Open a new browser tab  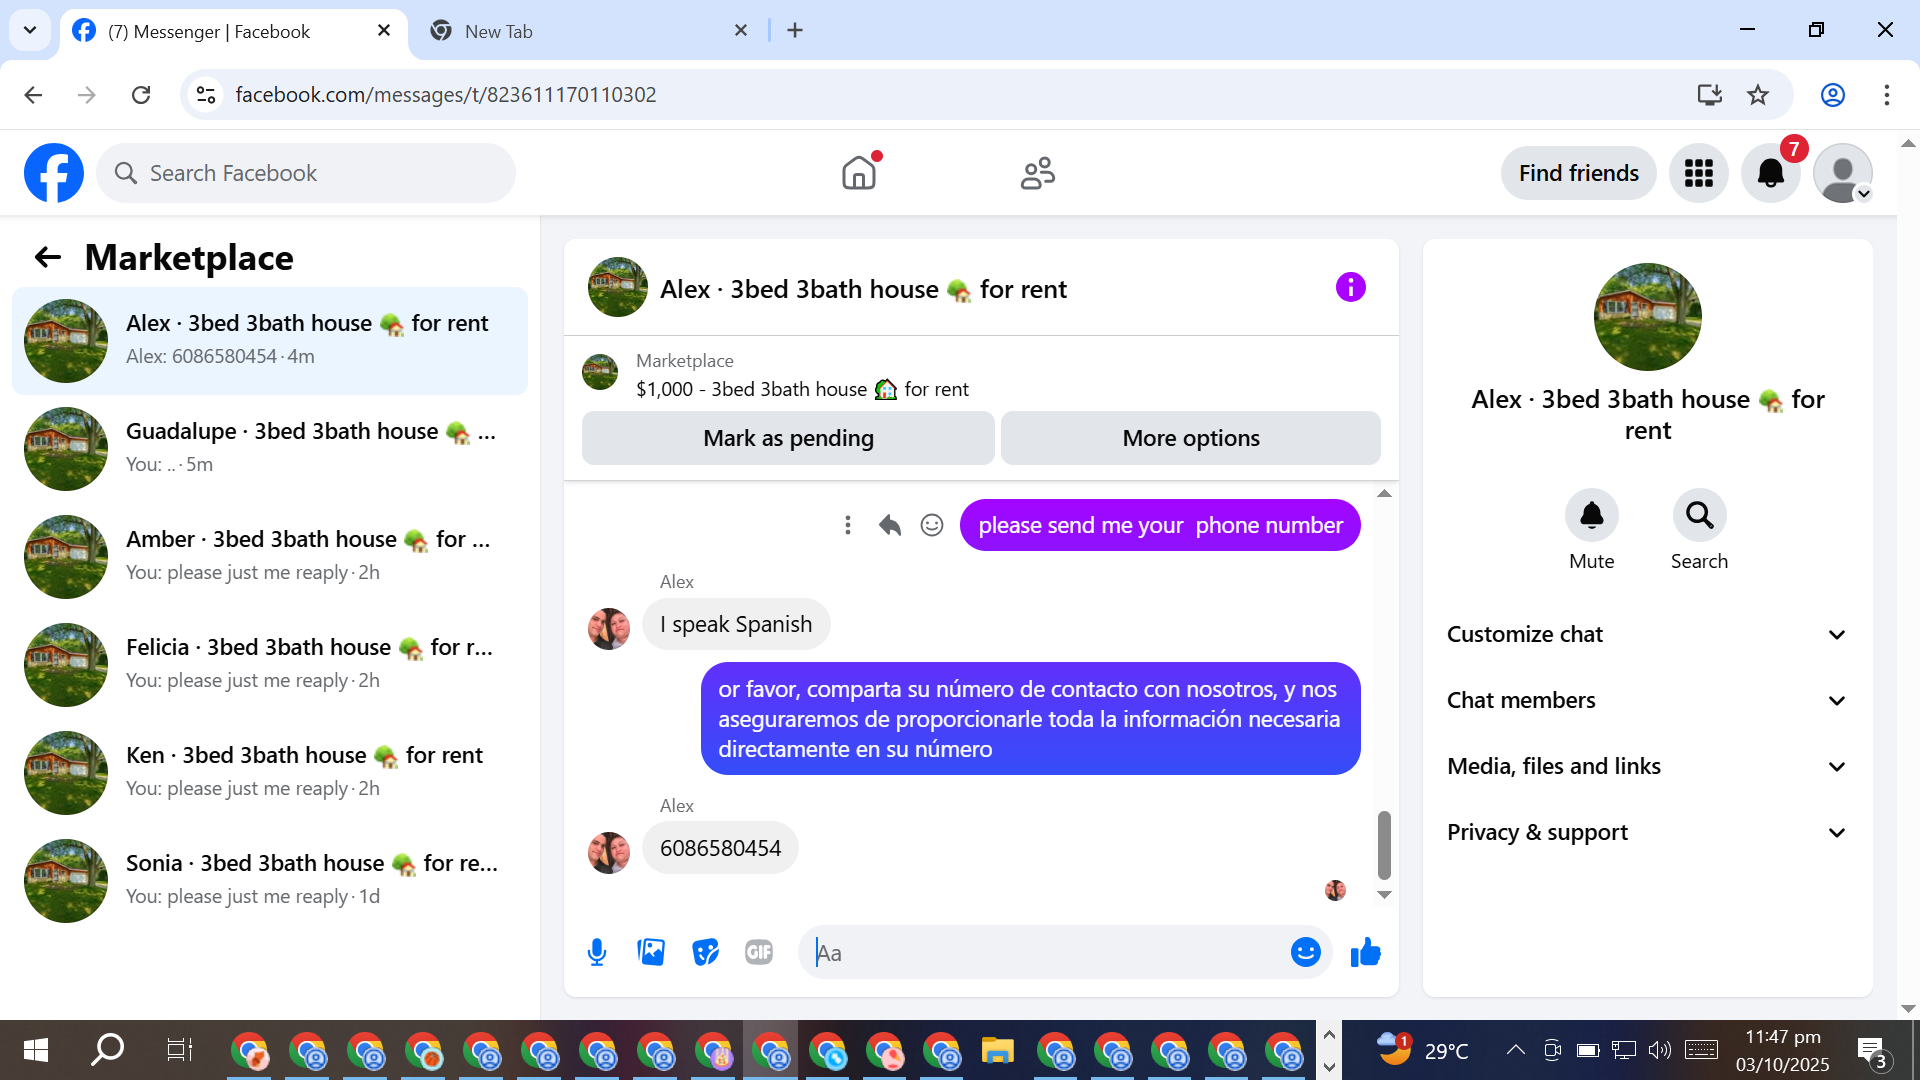(795, 31)
